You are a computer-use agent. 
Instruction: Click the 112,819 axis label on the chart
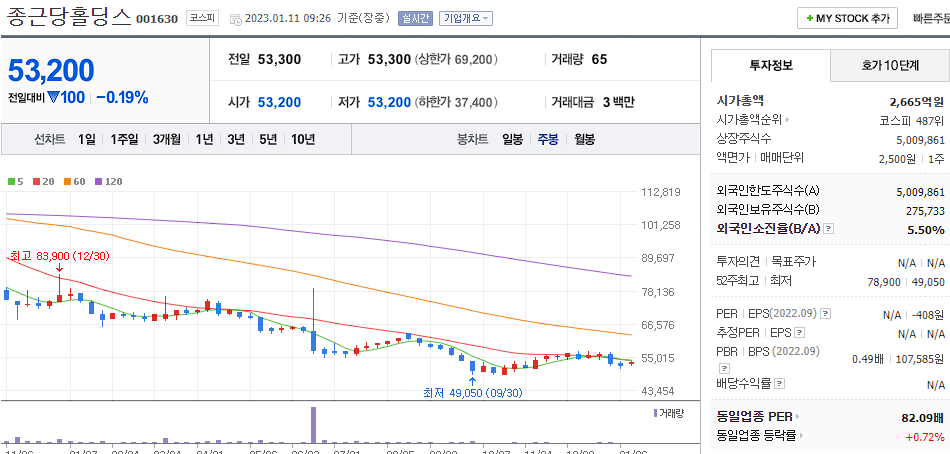pos(661,193)
